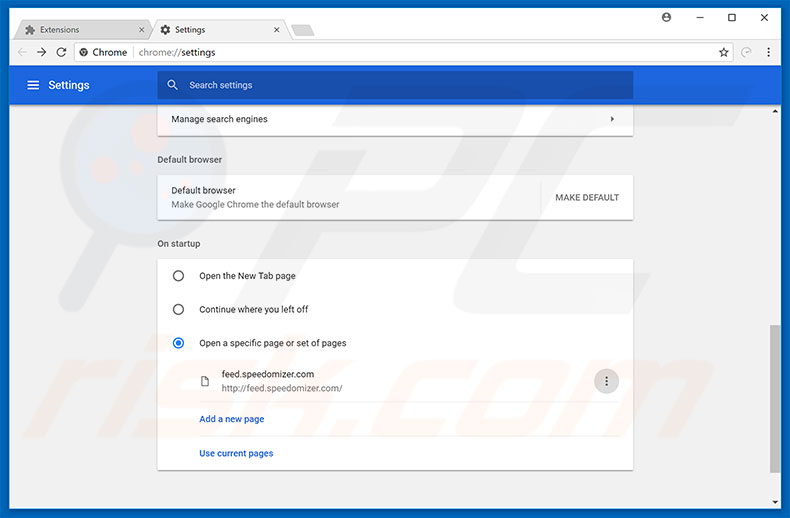This screenshot has width=790, height=518.
Task: Click the Make Default button
Action: 587,197
